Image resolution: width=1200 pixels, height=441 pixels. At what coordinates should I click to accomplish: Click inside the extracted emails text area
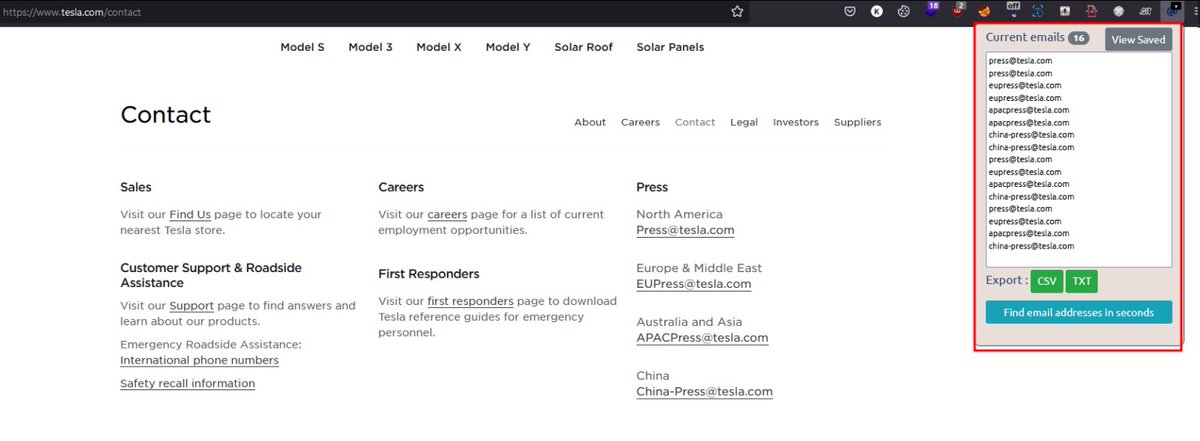pyautogui.click(x=1078, y=159)
